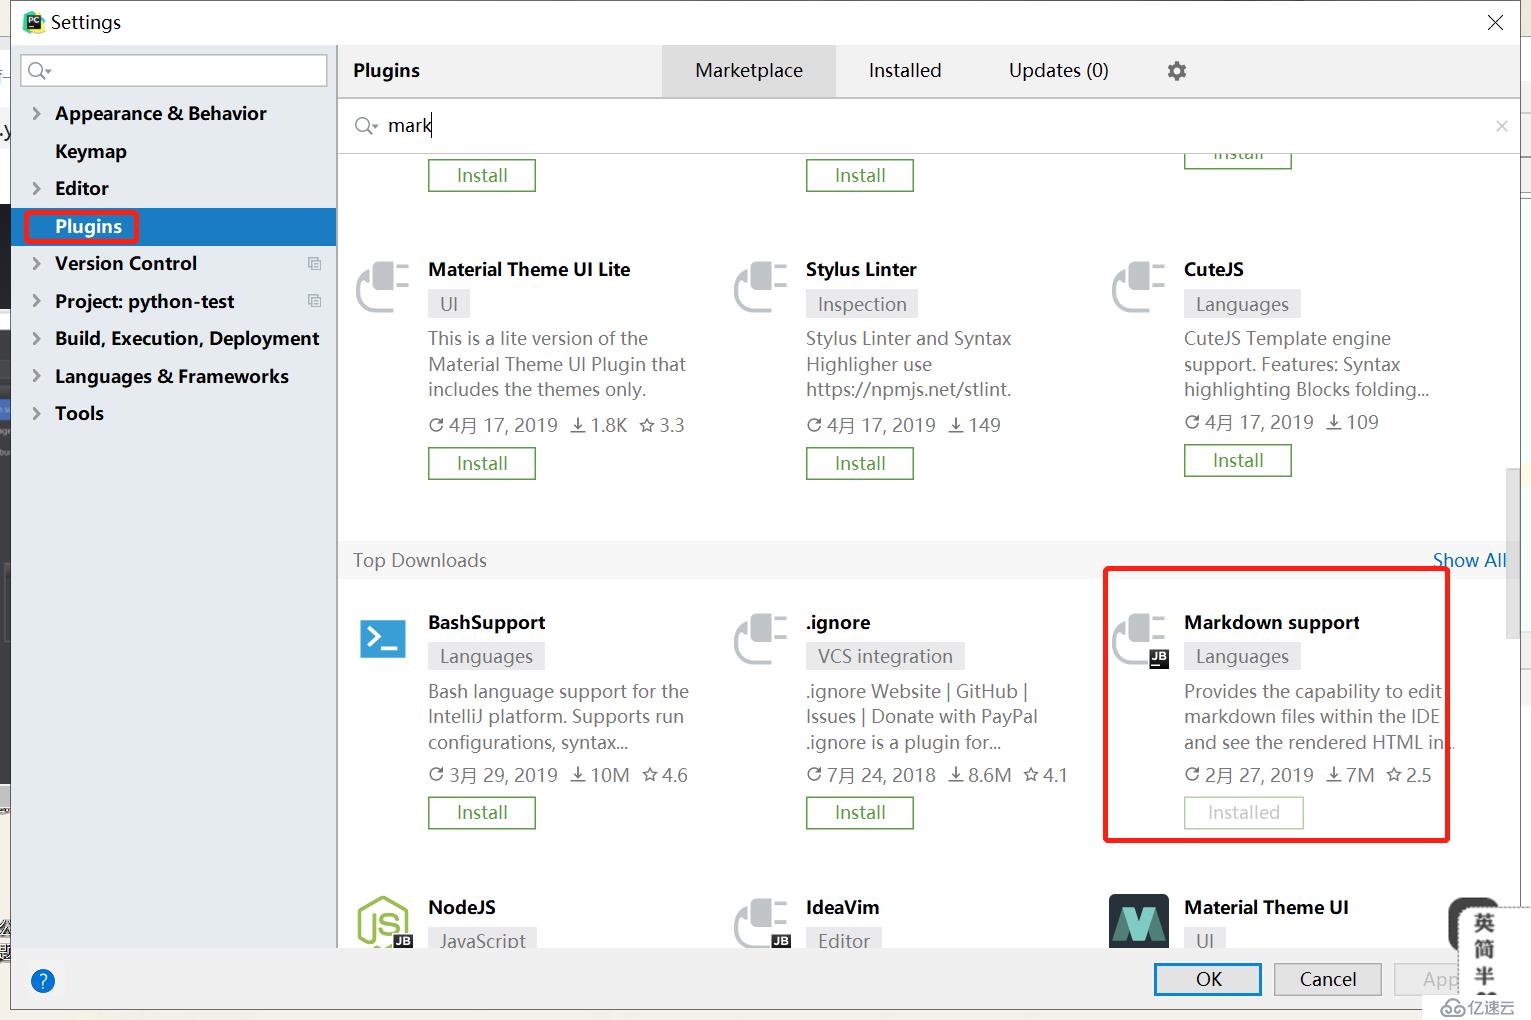The image size is (1531, 1020).
Task: Click the Material Theme UI Lite plugin icon
Action: pyautogui.click(x=383, y=287)
